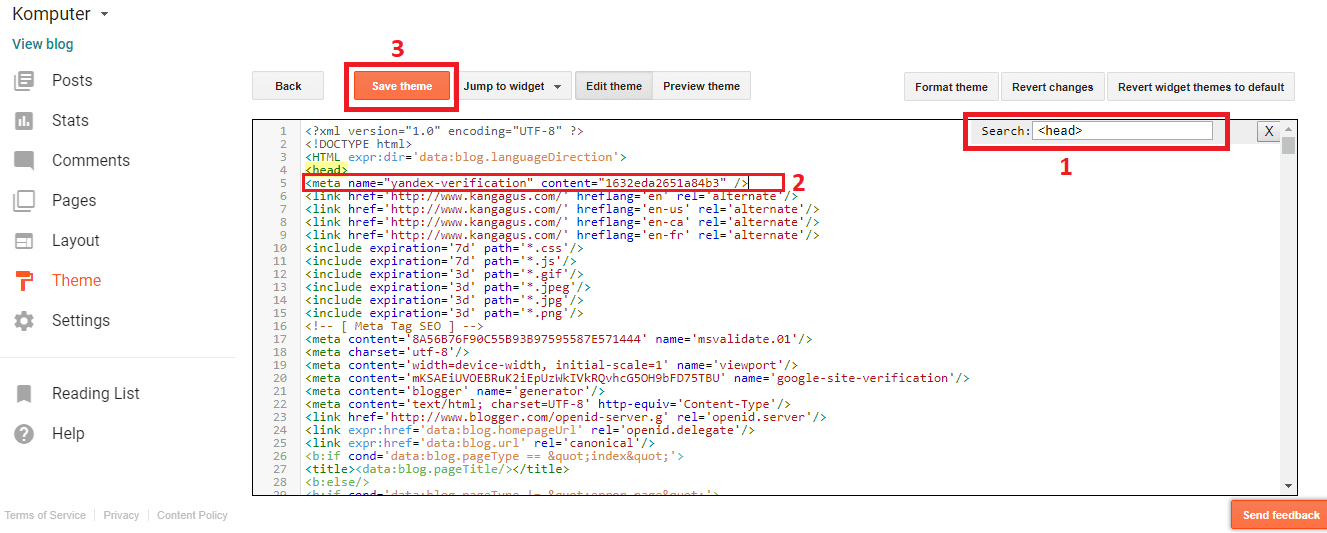Click the <?xml version line
The image size is (1327, 533).
(x=444, y=131)
